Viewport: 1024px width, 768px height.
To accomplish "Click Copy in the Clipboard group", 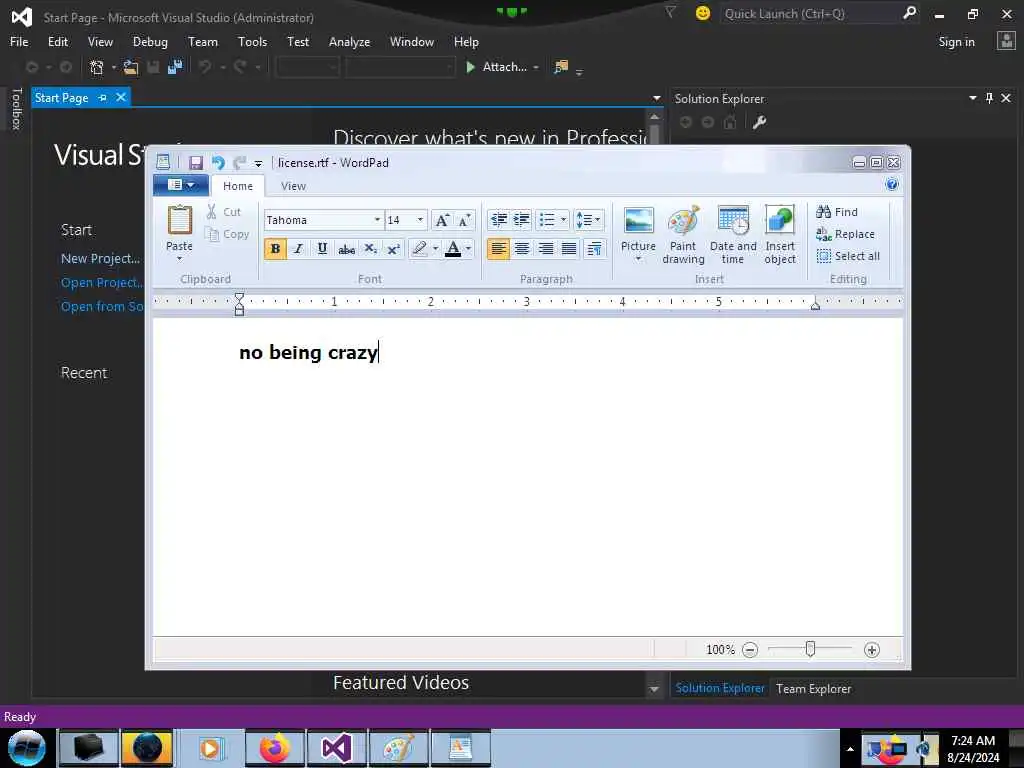I will pyautogui.click(x=227, y=234).
